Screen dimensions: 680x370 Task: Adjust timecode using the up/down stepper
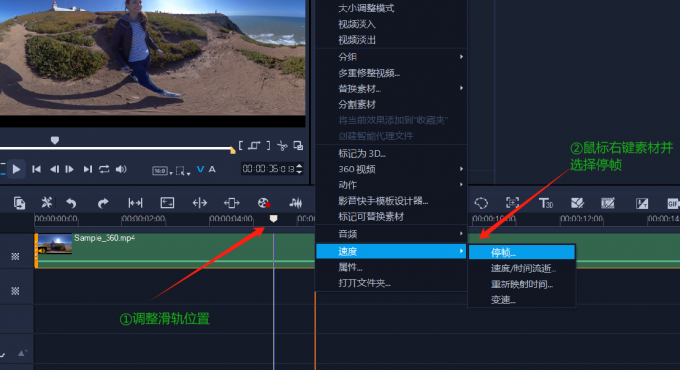[299, 169]
